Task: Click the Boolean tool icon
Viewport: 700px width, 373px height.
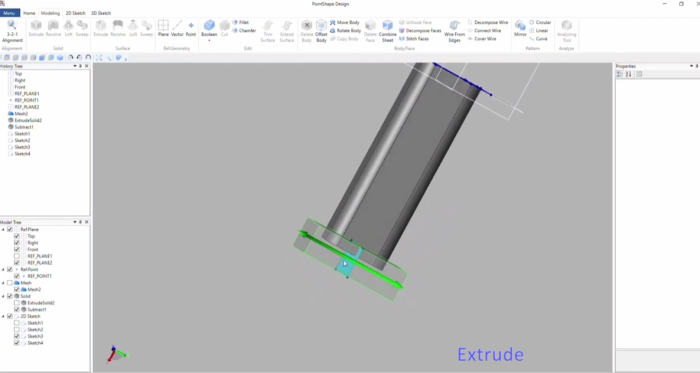Action: (209, 28)
